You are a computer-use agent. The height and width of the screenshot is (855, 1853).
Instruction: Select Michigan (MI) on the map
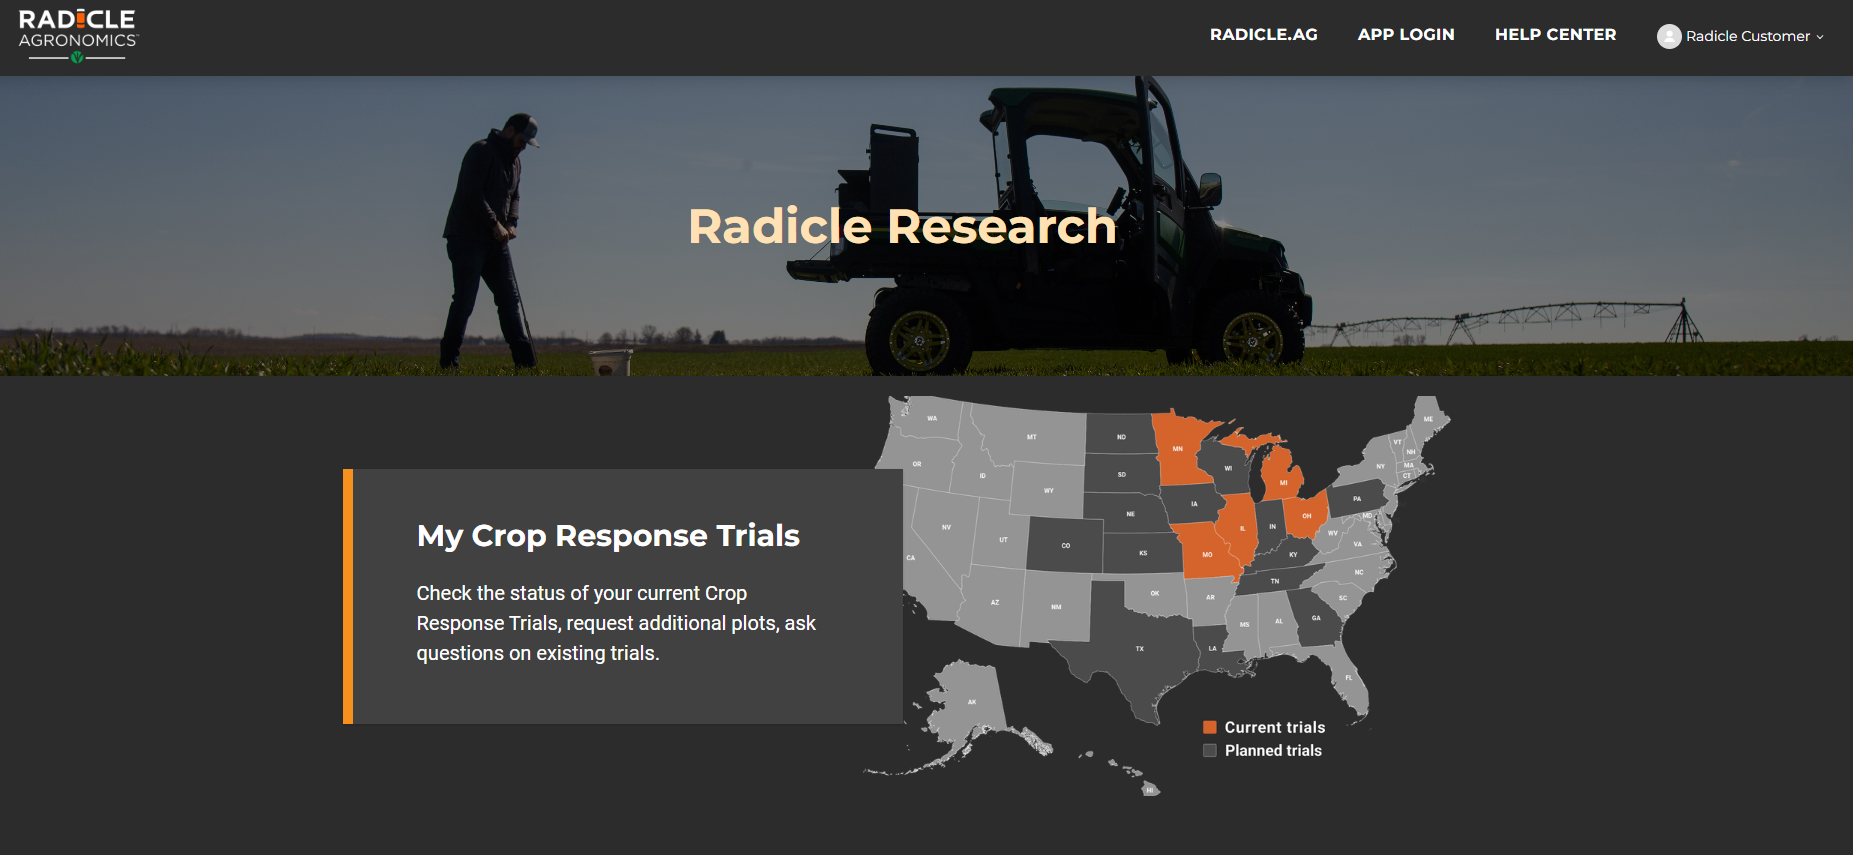(x=1283, y=482)
